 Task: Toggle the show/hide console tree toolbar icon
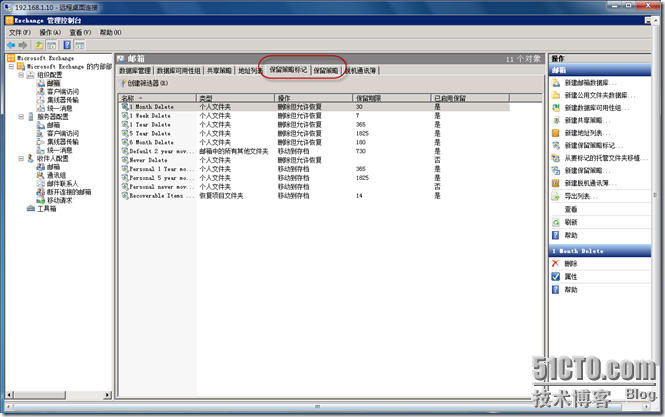point(52,45)
